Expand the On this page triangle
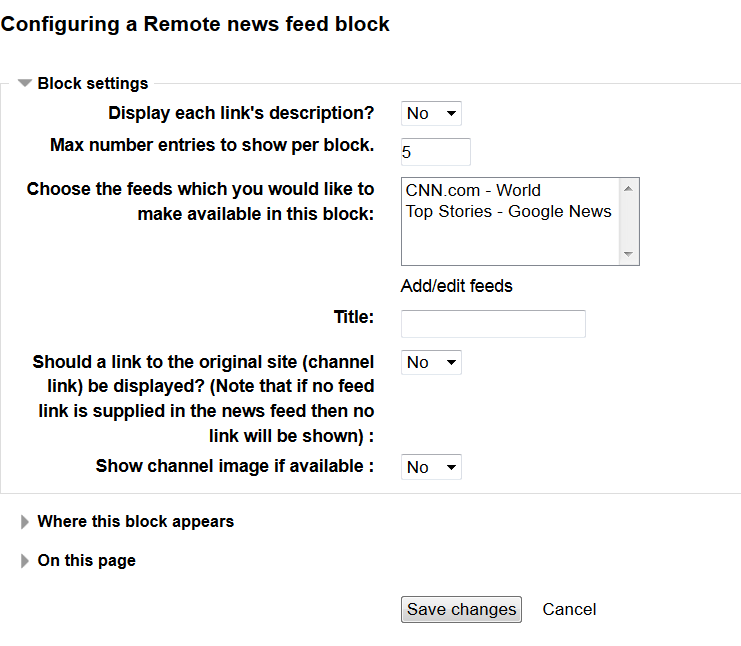The height and width of the screenshot is (646, 741). coord(25,561)
